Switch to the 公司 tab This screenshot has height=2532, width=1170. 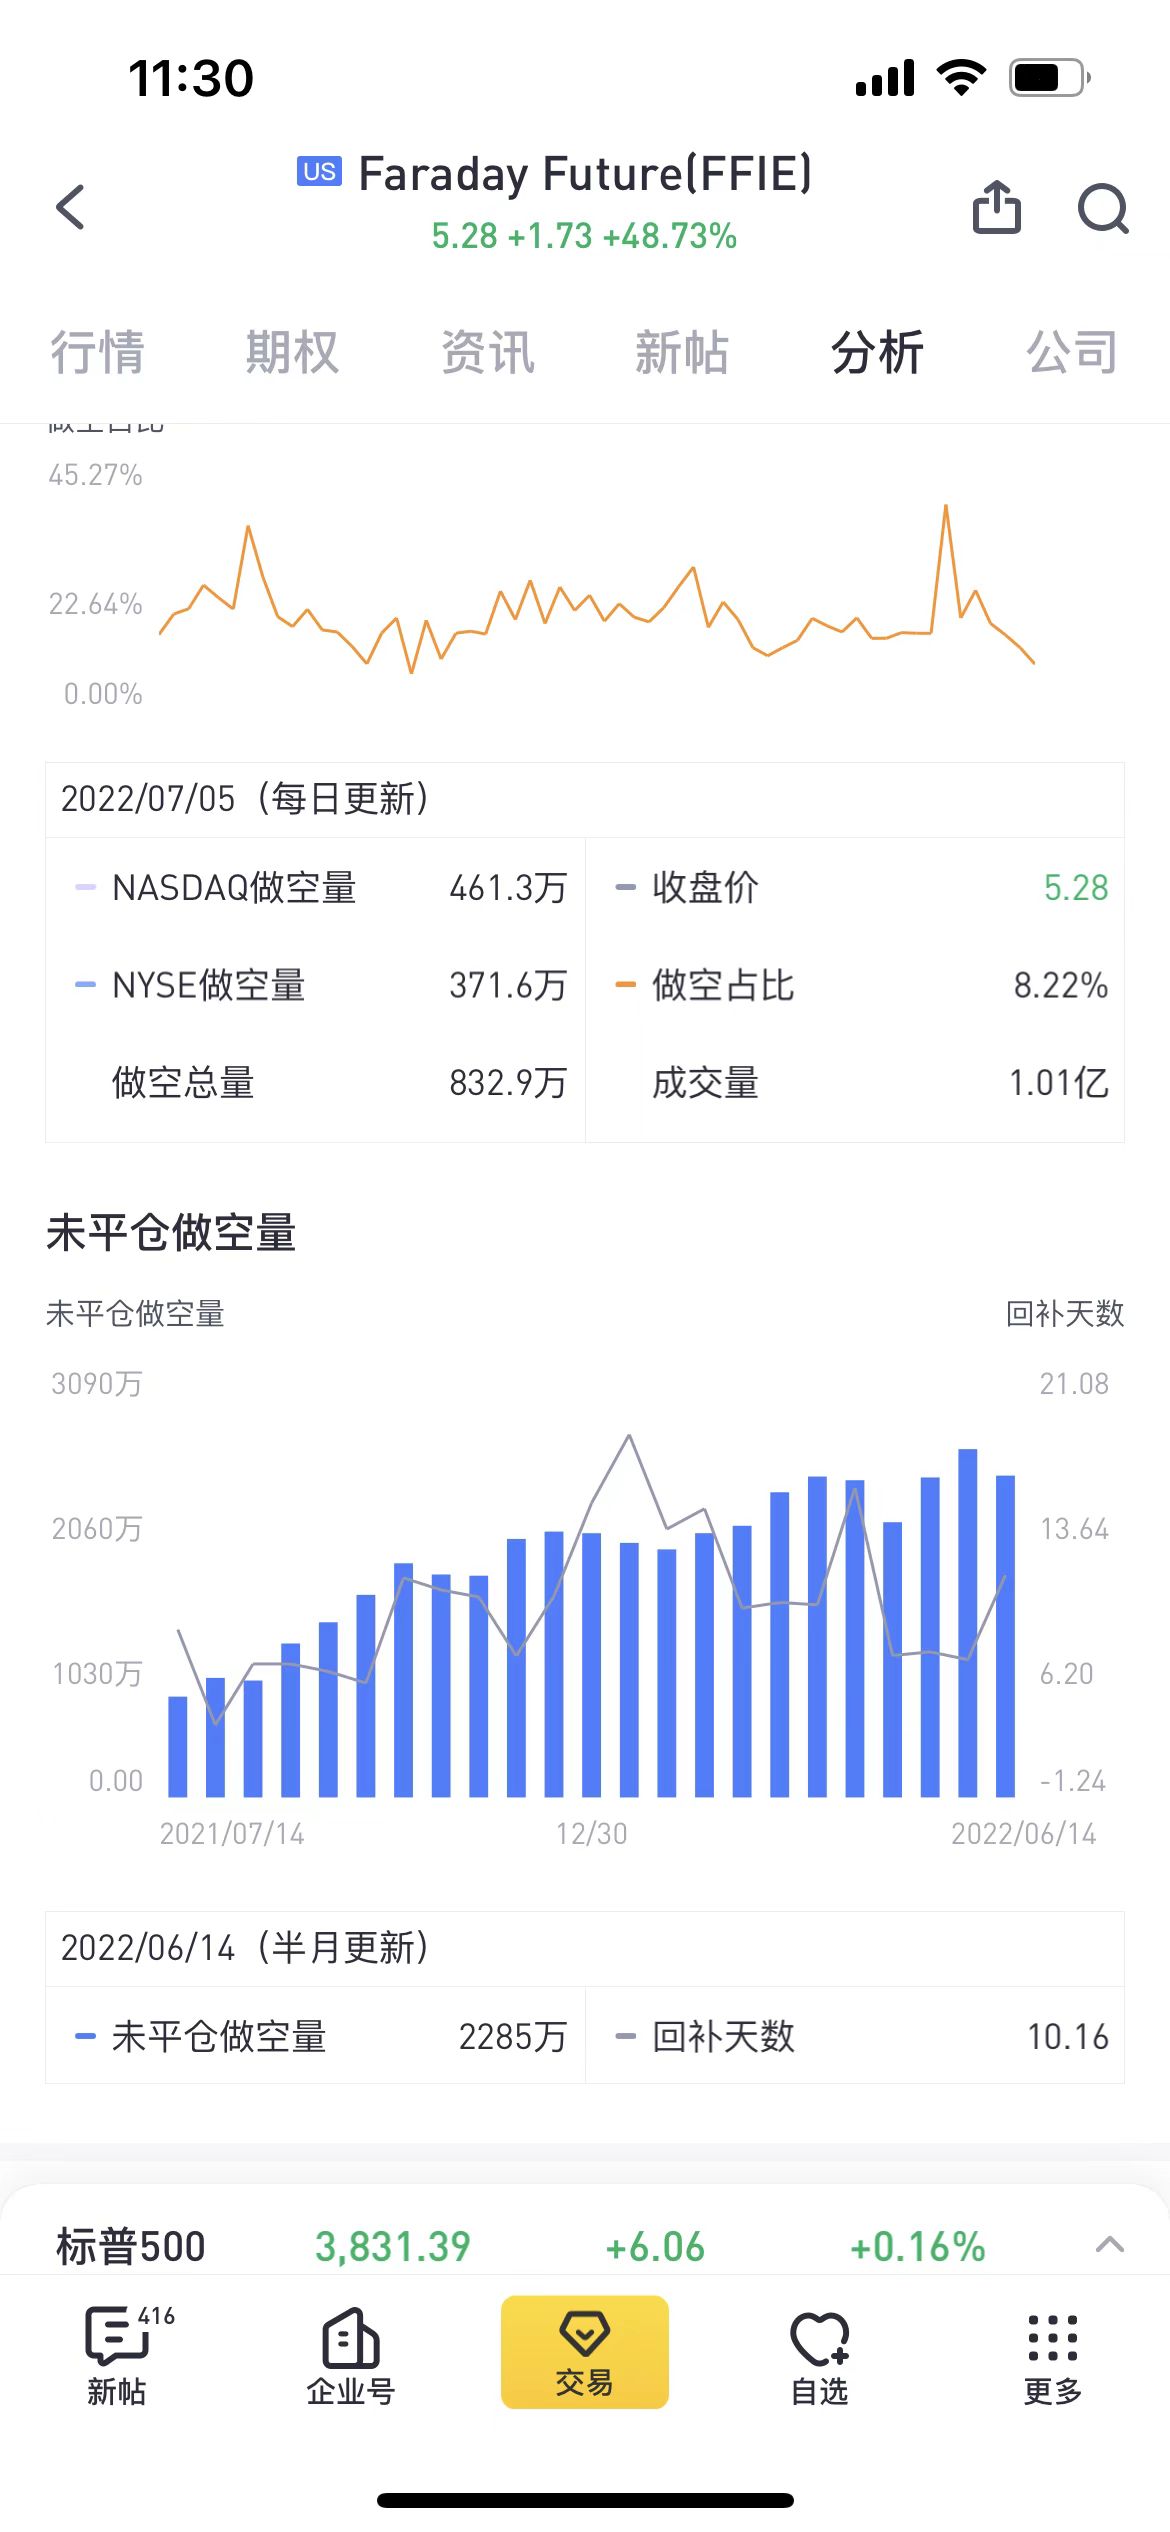tap(1072, 352)
